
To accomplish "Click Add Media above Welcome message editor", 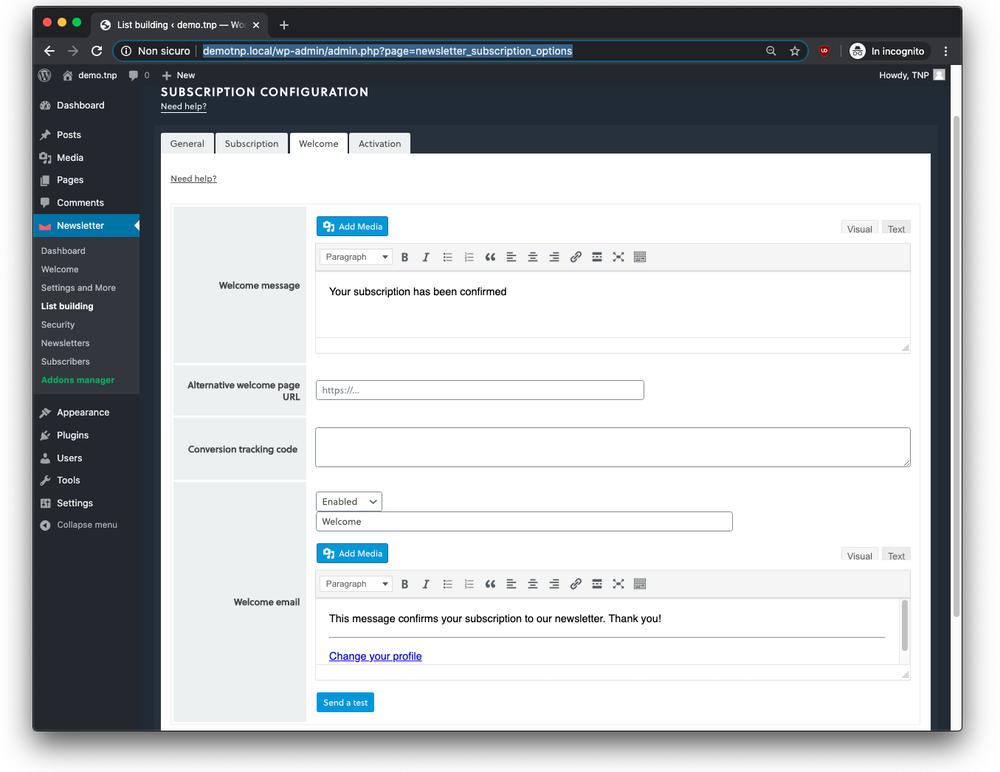I will 352,226.
